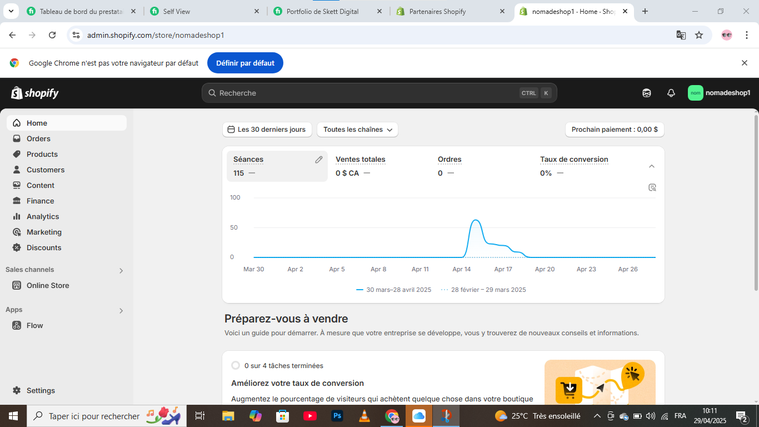Open the tab search dropdown arrow
The width and height of the screenshot is (759, 427).
11,11
